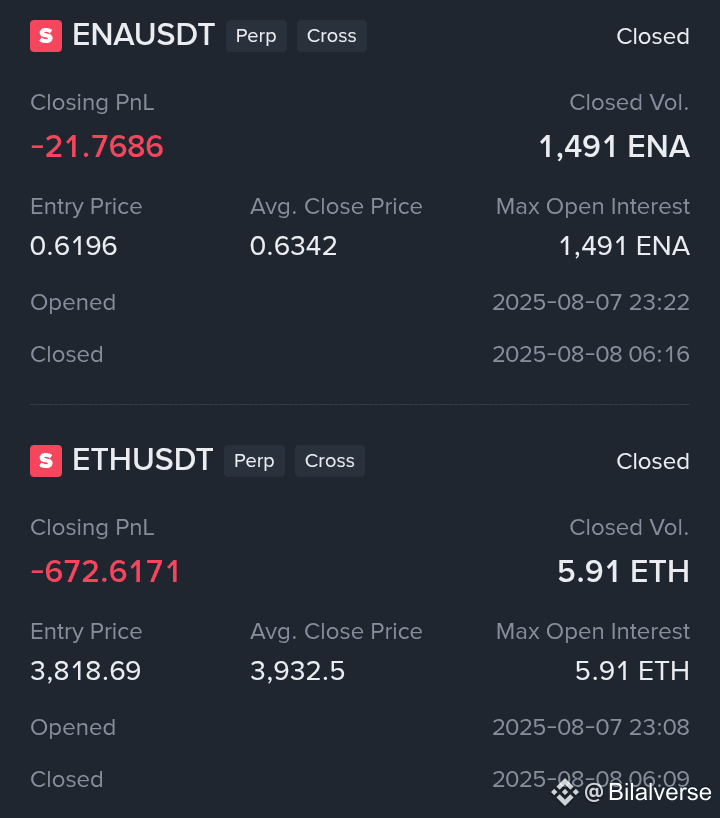
Task: Click the ETH entry price 3,818.69
Action: pyautogui.click(x=86, y=671)
